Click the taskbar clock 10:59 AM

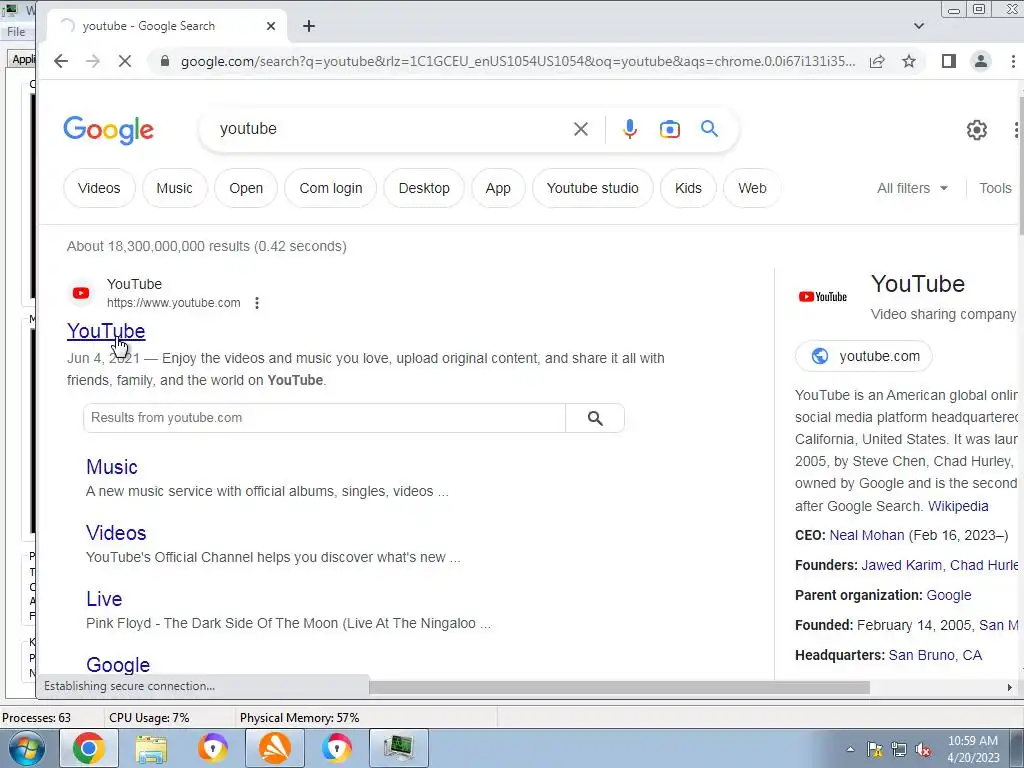point(973,741)
